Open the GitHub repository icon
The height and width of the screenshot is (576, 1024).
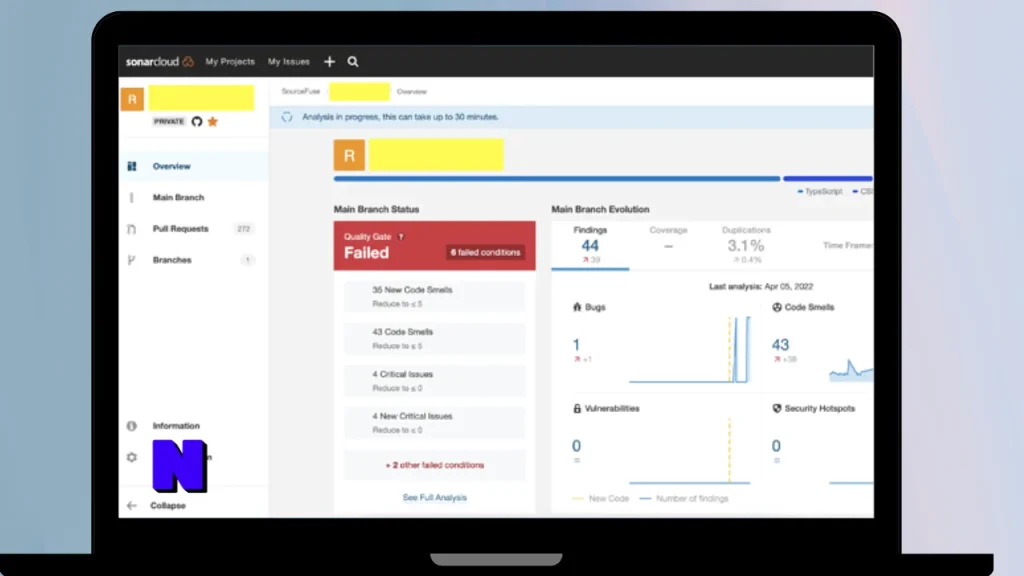[197, 121]
